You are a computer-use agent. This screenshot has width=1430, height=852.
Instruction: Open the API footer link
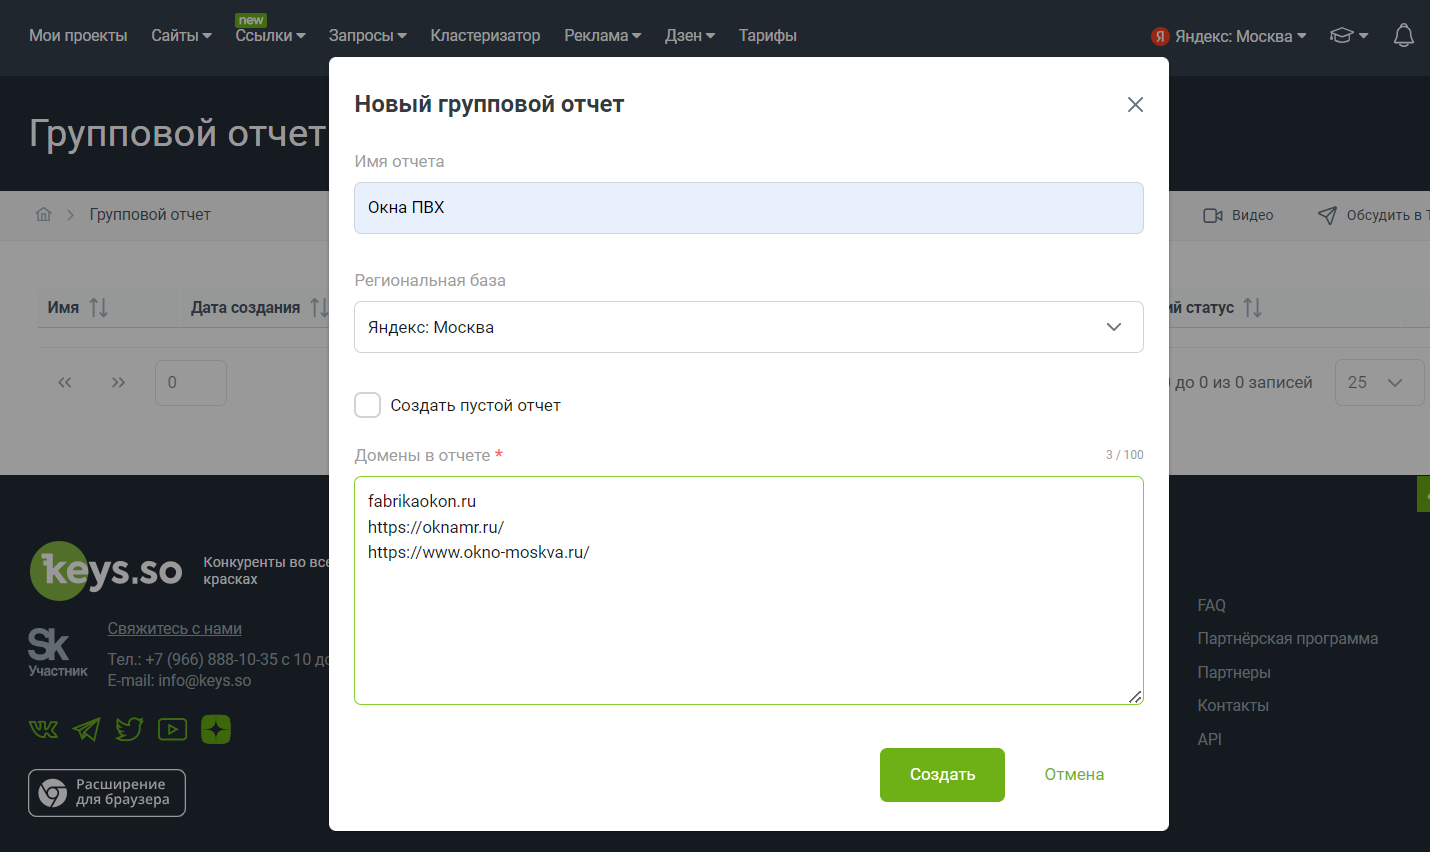[1210, 740]
